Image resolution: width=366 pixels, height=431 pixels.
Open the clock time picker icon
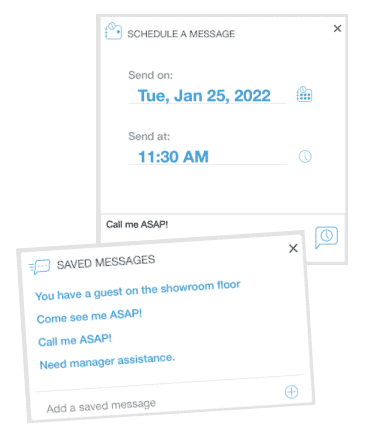point(305,156)
